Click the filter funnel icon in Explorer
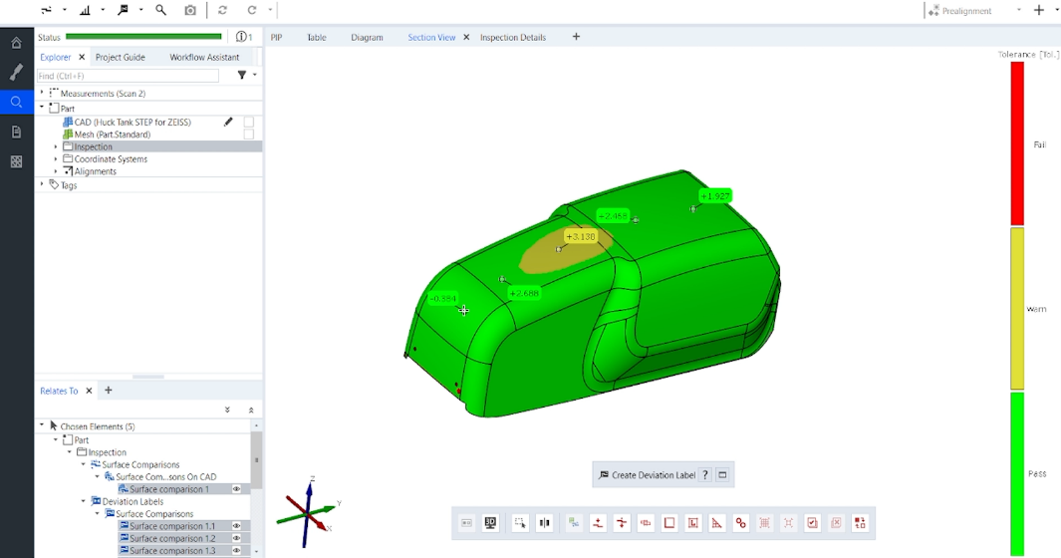The width and height of the screenshot is (1061, 558). click(x=242, y=75)
